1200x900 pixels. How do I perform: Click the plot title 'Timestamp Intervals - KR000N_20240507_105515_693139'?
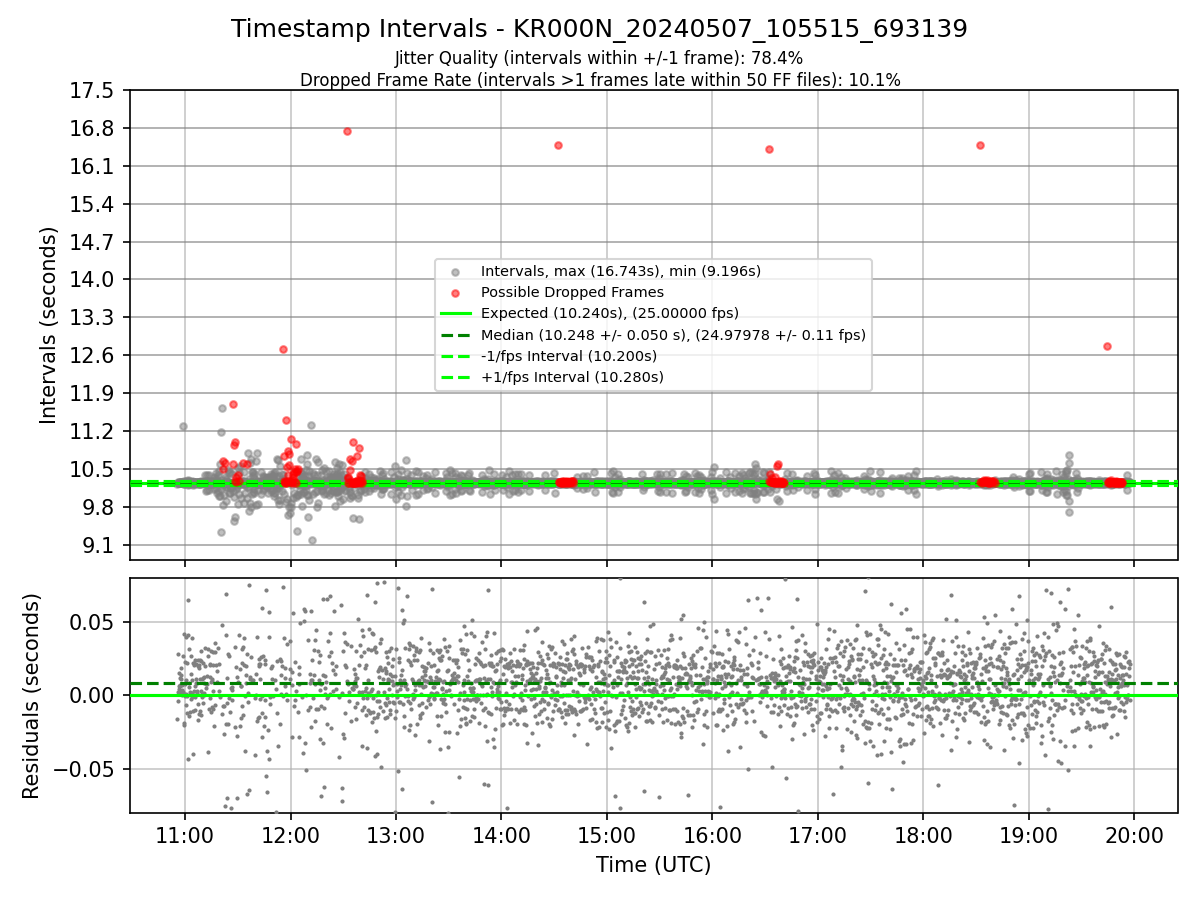pos(599,29)
